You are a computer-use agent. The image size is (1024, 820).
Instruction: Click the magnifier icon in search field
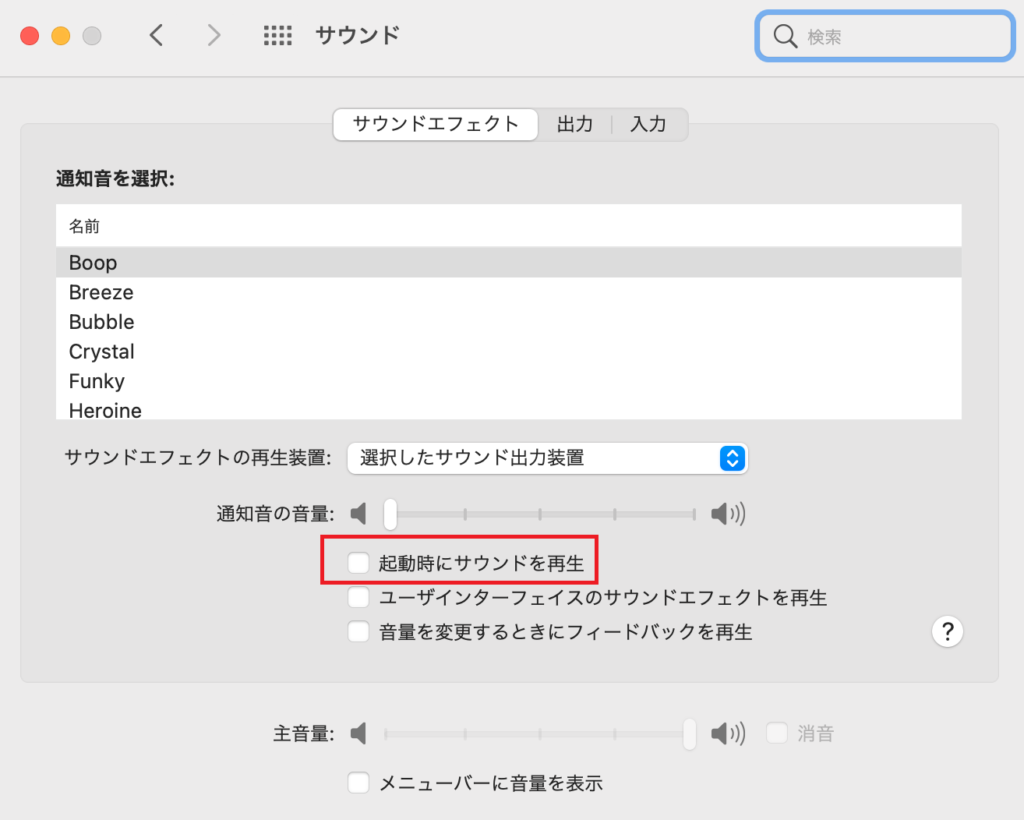tap(785, 37)
